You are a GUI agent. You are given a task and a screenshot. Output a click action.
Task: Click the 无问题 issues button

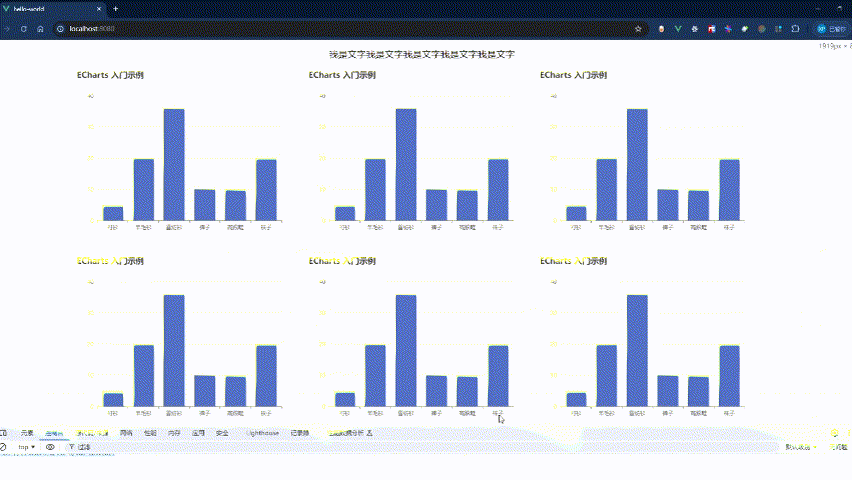(838, 447)
